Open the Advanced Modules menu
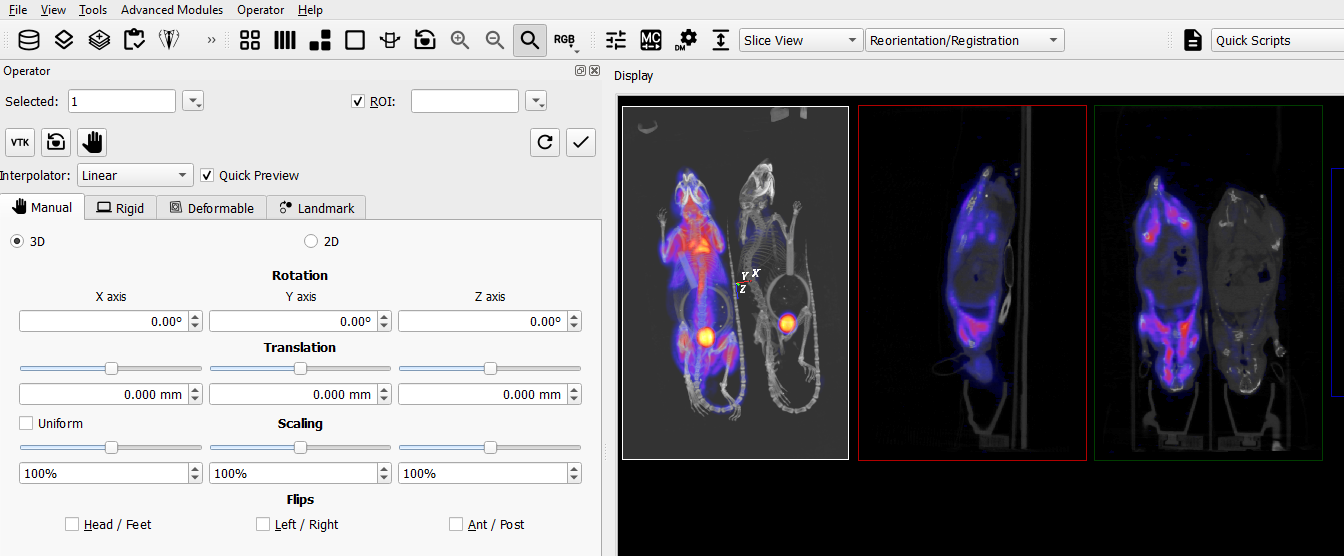Viewport: 1344px width, 556px height. 173,9
